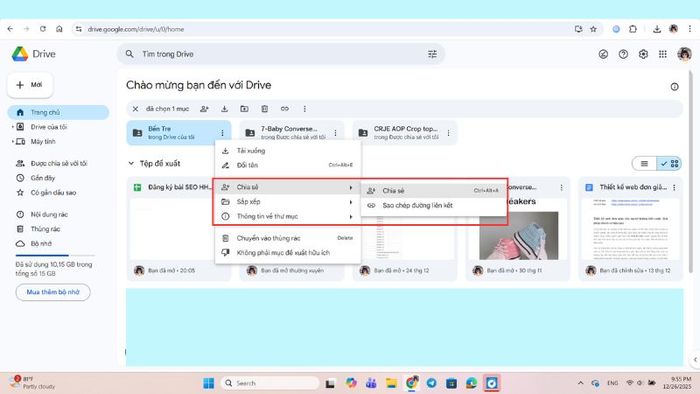Open Thùng rác in sidebar
Viewport: 700px width, 394px height.
click(38, 229)
